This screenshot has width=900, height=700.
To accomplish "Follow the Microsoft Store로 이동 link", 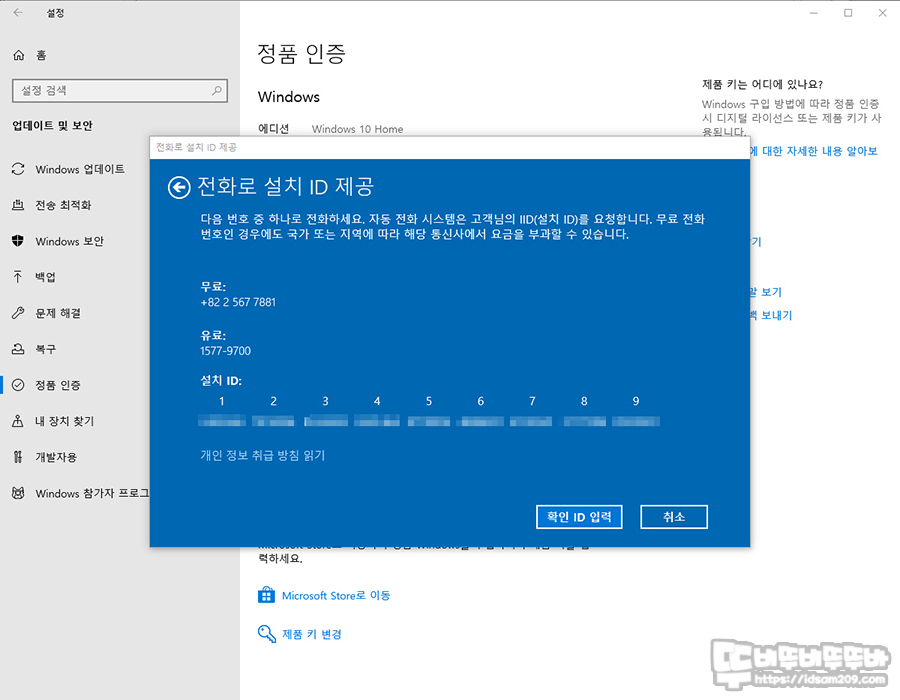I will [336, 596].
